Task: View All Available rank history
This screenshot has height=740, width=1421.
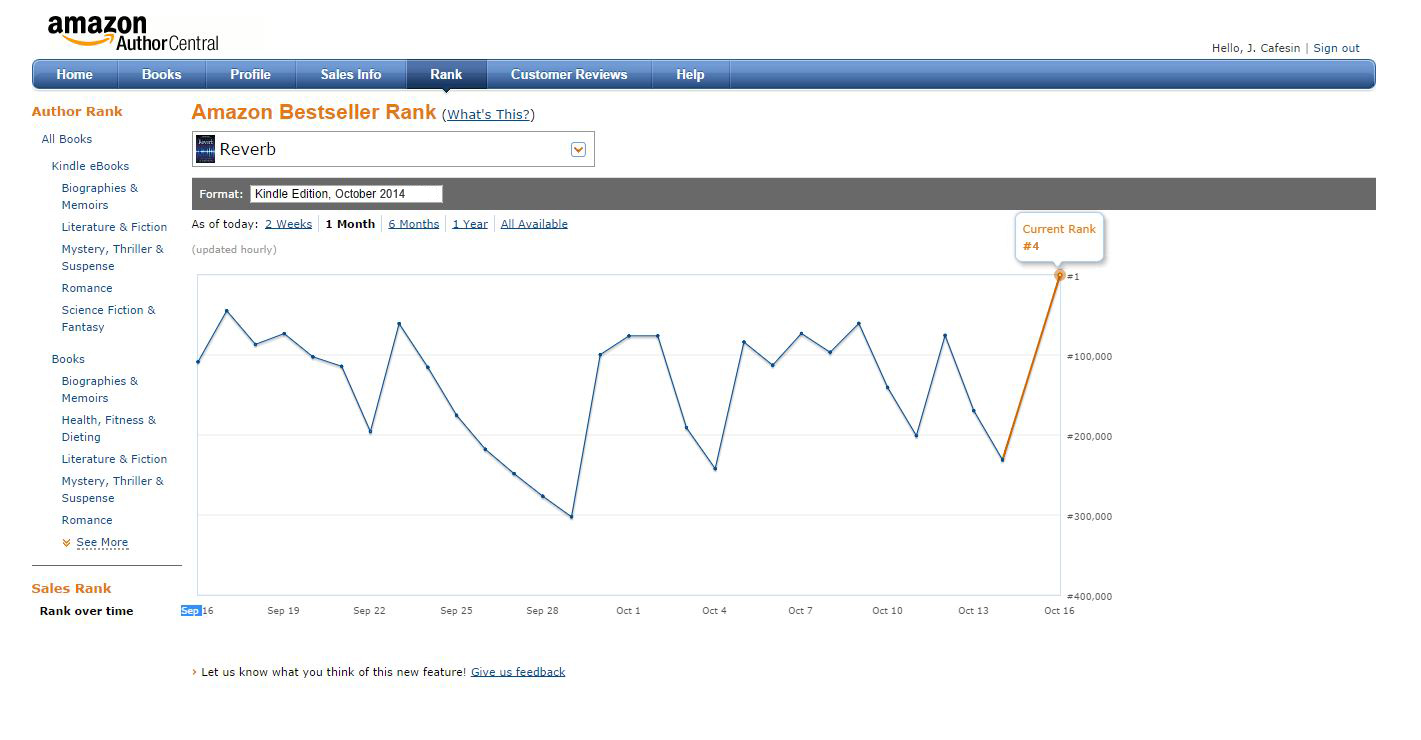Action: [534, 224]
